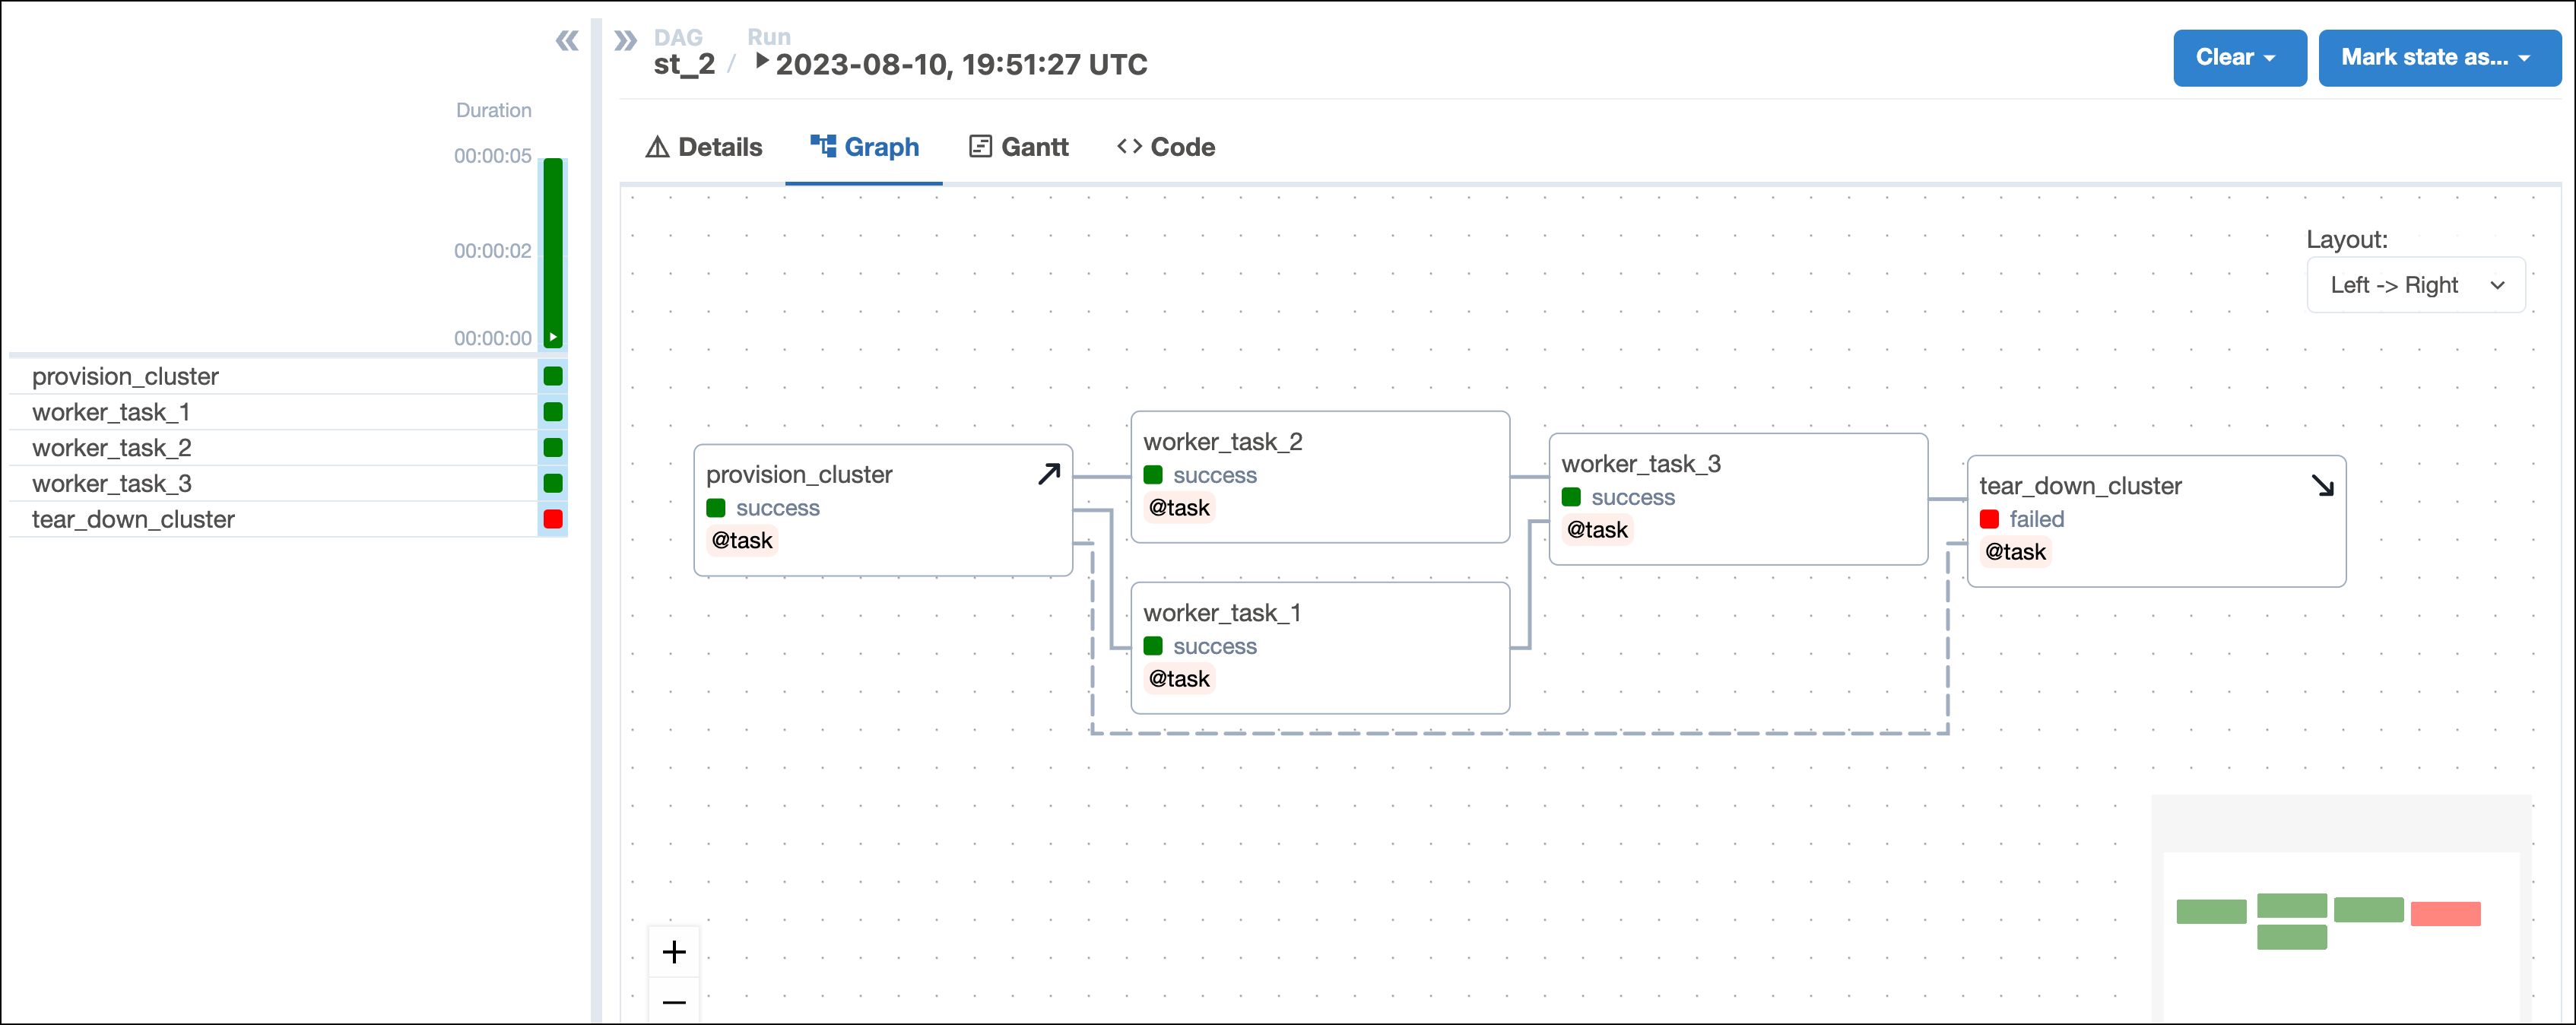Click the Gantt tab icon
The image size is (2576, 1025).
(979, 146)
